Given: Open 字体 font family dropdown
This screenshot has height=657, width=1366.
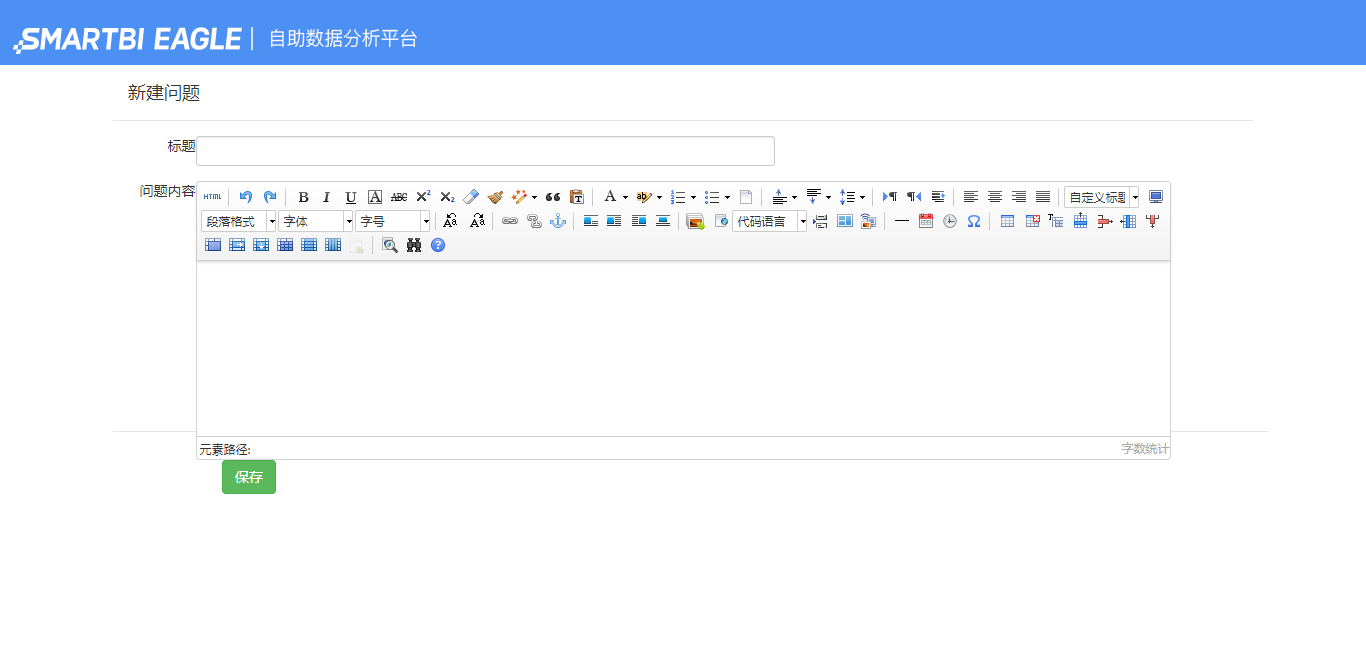Looking at the screenshot, I should click(x=316, y=221).
